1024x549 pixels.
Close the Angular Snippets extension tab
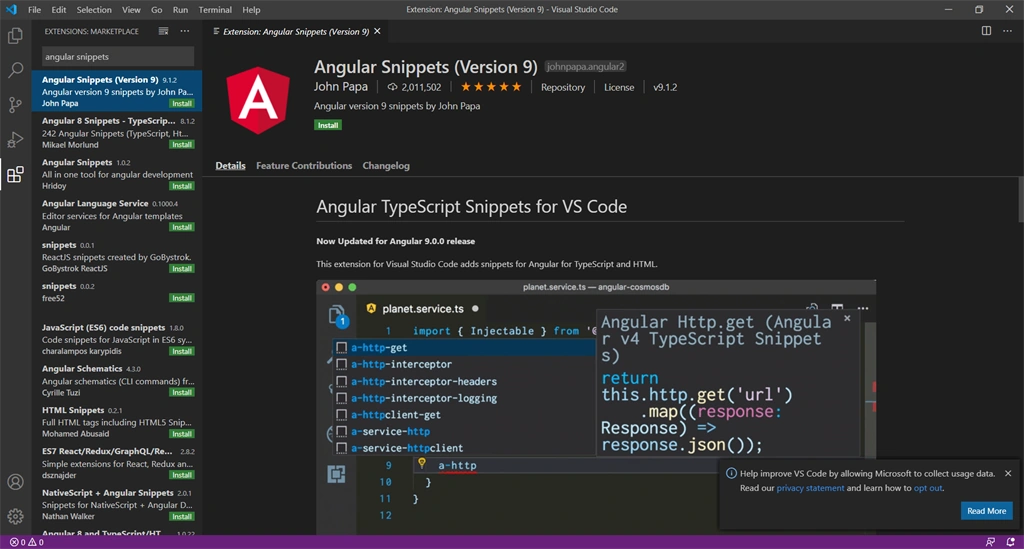pyautogui.click(x=377, y=31)
